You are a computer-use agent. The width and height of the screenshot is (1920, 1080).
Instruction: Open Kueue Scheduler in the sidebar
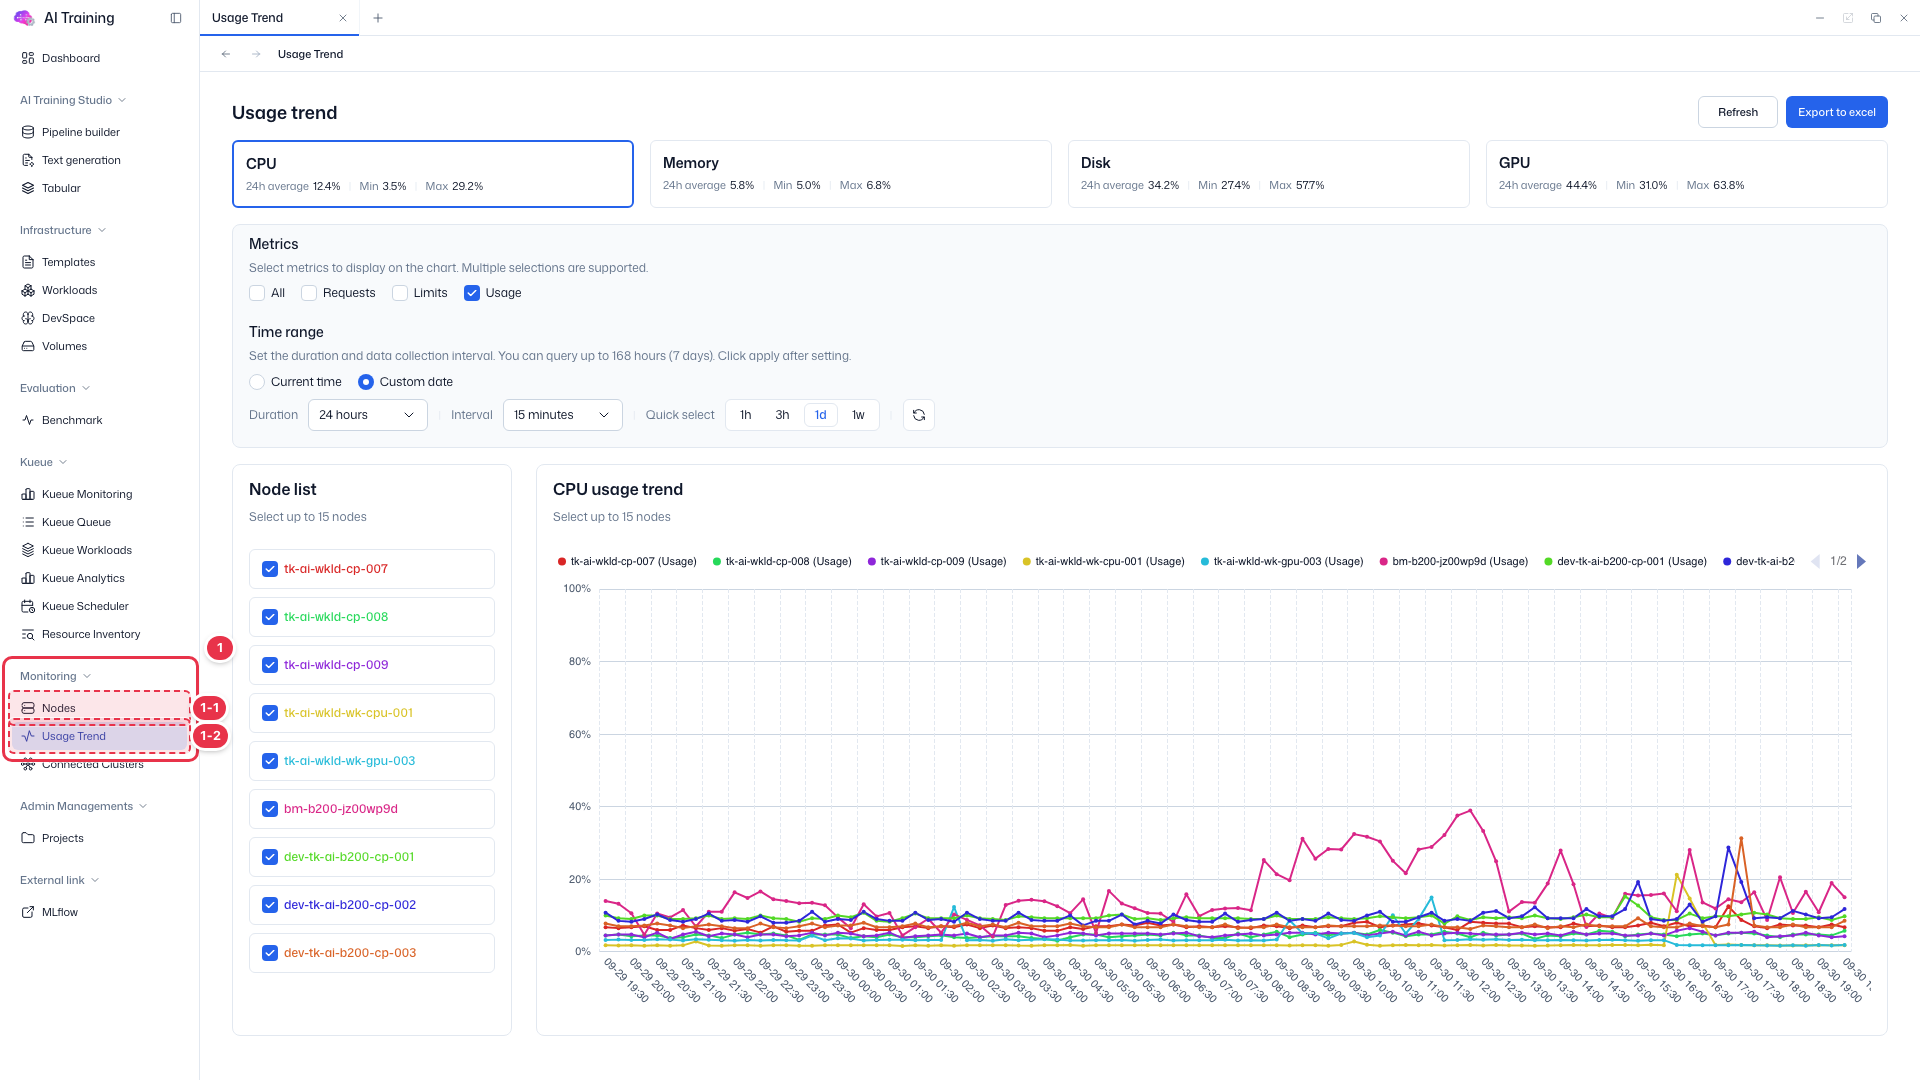(85, 606)
